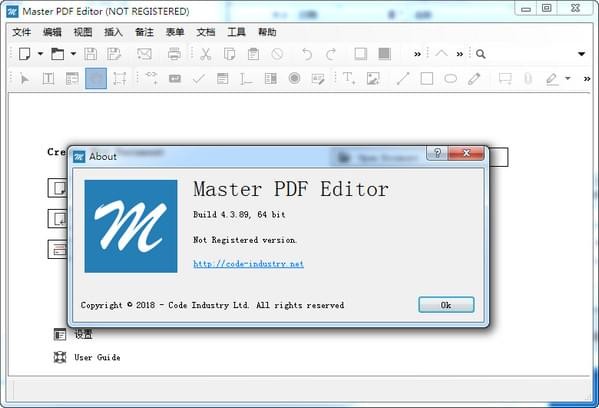Select the Rectangle drawing tool
The height and width of the screenshot is (408, 599).
point(426,79)
